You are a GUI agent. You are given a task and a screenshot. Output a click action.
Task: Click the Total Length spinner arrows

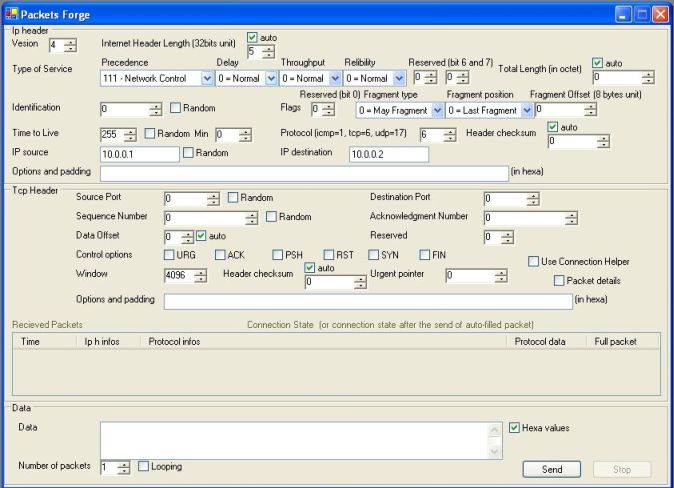click(648, 78)
